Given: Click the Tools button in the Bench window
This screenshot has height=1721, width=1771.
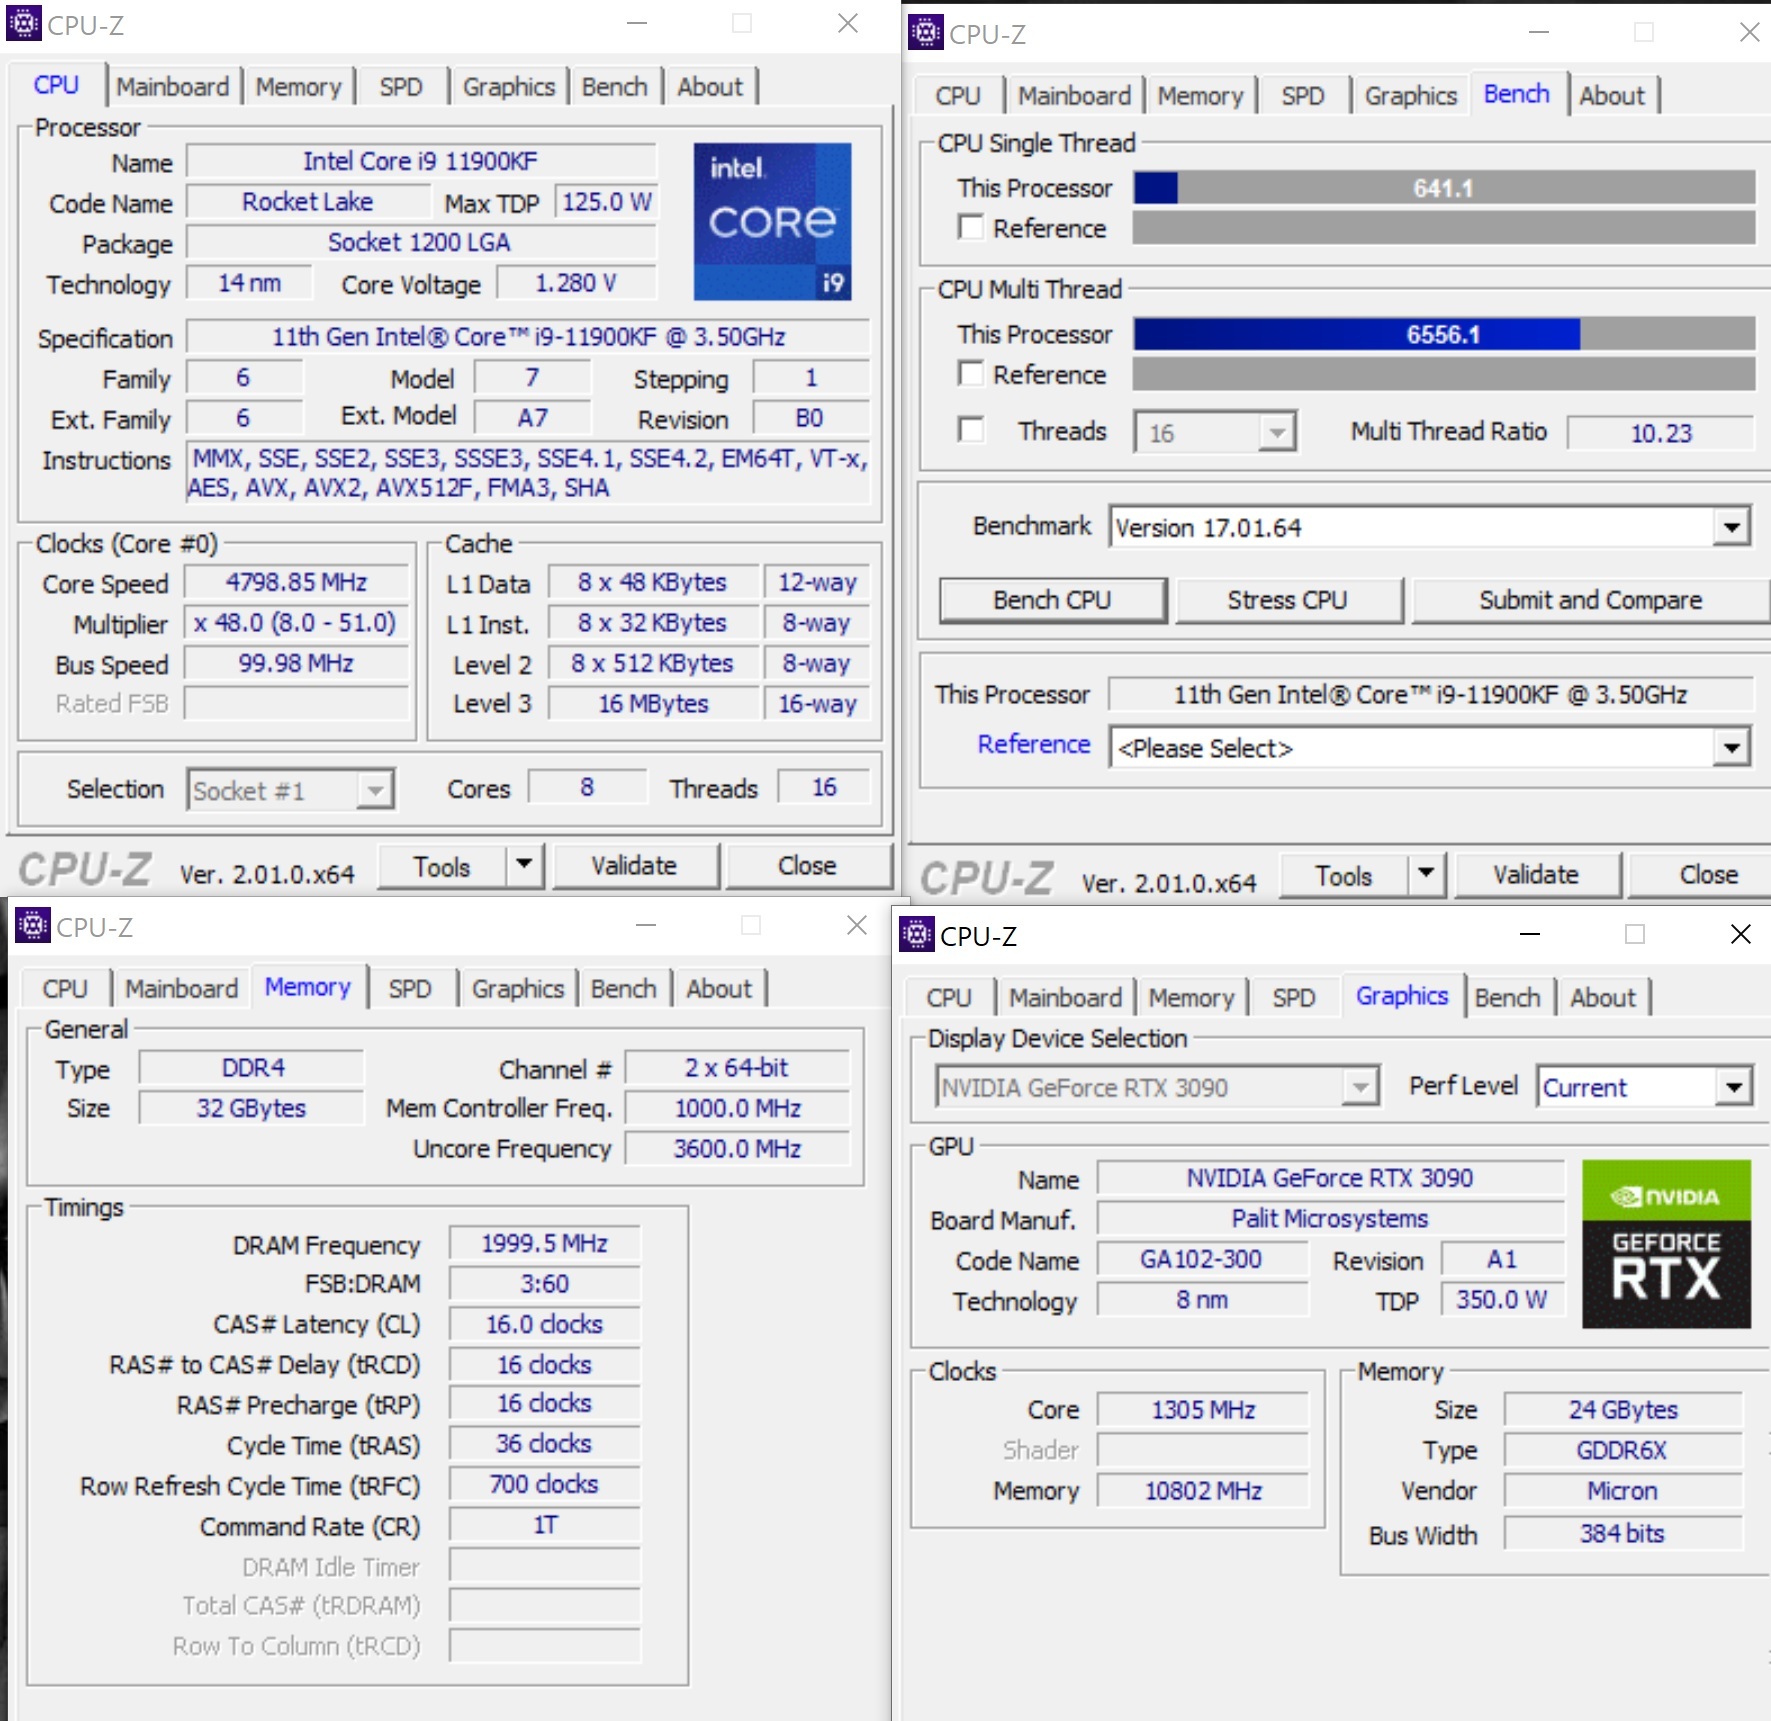Looking at the screenshot, I should coord(1344,876).
